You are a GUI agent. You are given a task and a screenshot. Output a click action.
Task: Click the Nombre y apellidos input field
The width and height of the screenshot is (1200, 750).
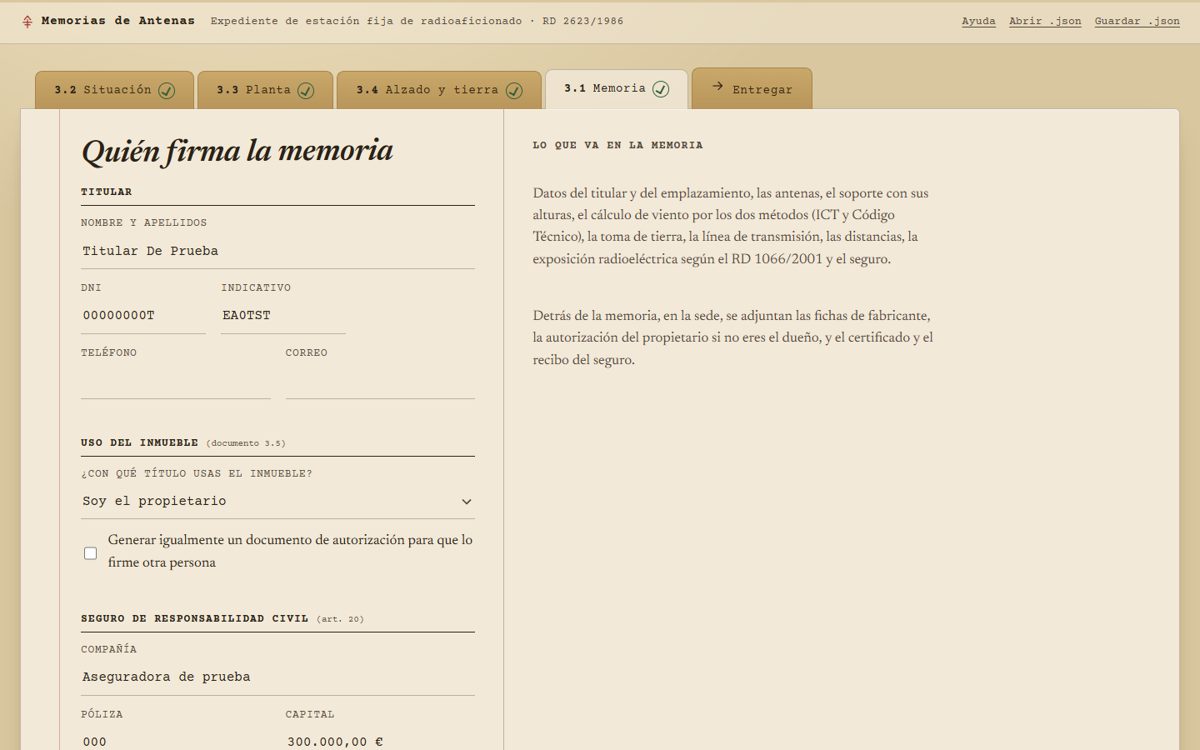coord(278,251)
